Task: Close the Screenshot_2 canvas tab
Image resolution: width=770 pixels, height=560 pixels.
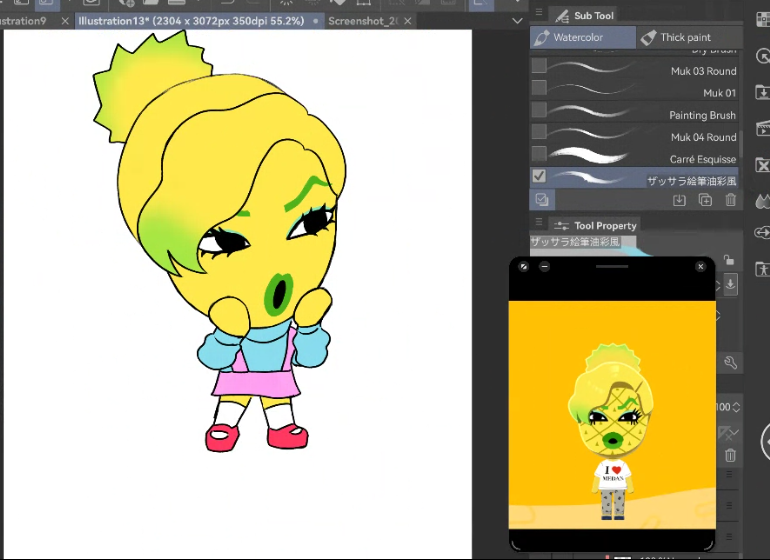Action: pyautogui.click(x=408, y=21)
